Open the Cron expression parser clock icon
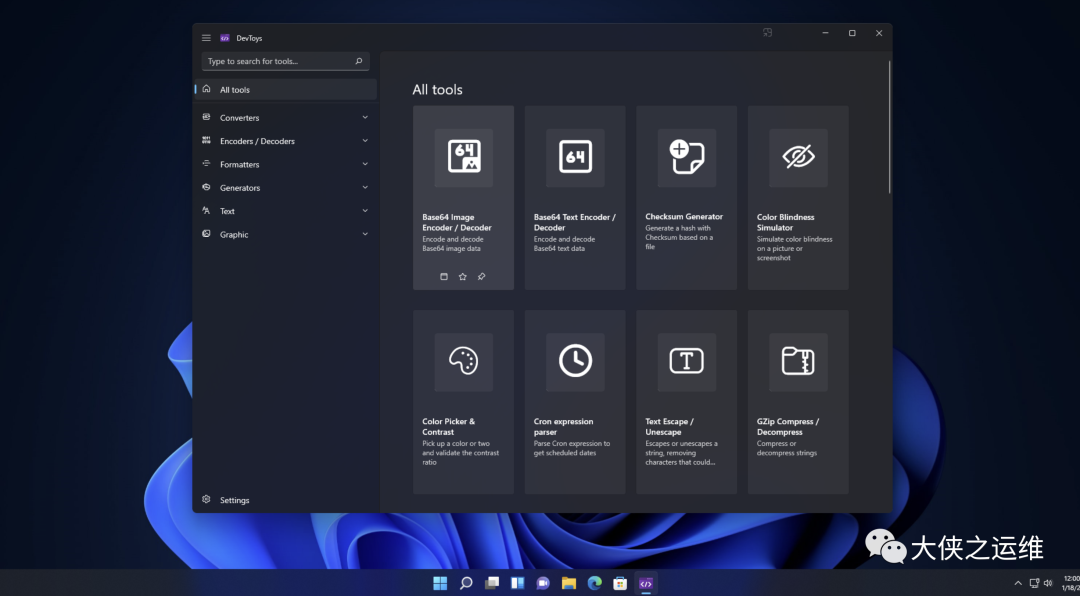Image resolution: width=1080 pixels, height=596 pixels. (575, 361)
